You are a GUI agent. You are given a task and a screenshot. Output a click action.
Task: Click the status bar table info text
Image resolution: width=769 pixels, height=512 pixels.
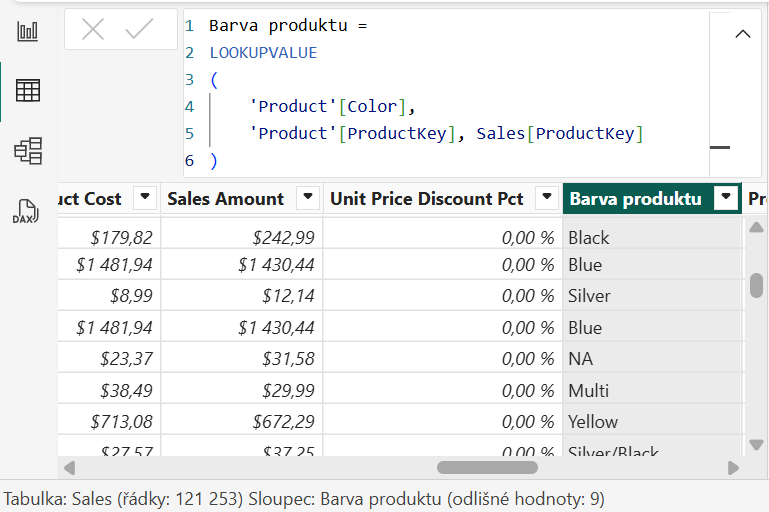click(x=304, y=499)
